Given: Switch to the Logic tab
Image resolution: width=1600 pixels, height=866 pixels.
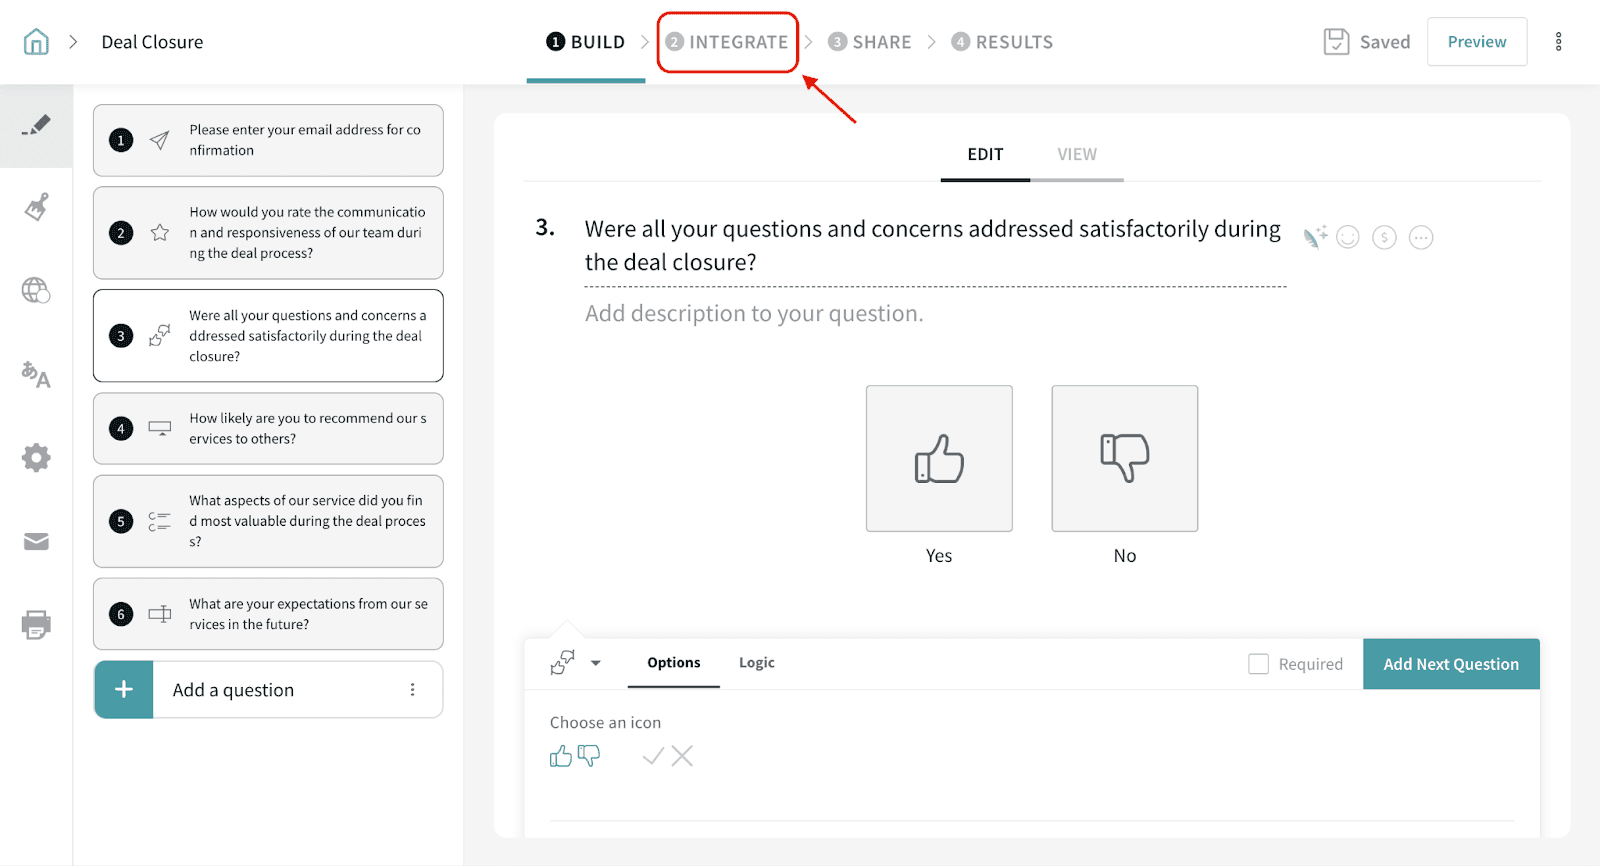Looking at the screenshot, I should (x=756, y=663).
